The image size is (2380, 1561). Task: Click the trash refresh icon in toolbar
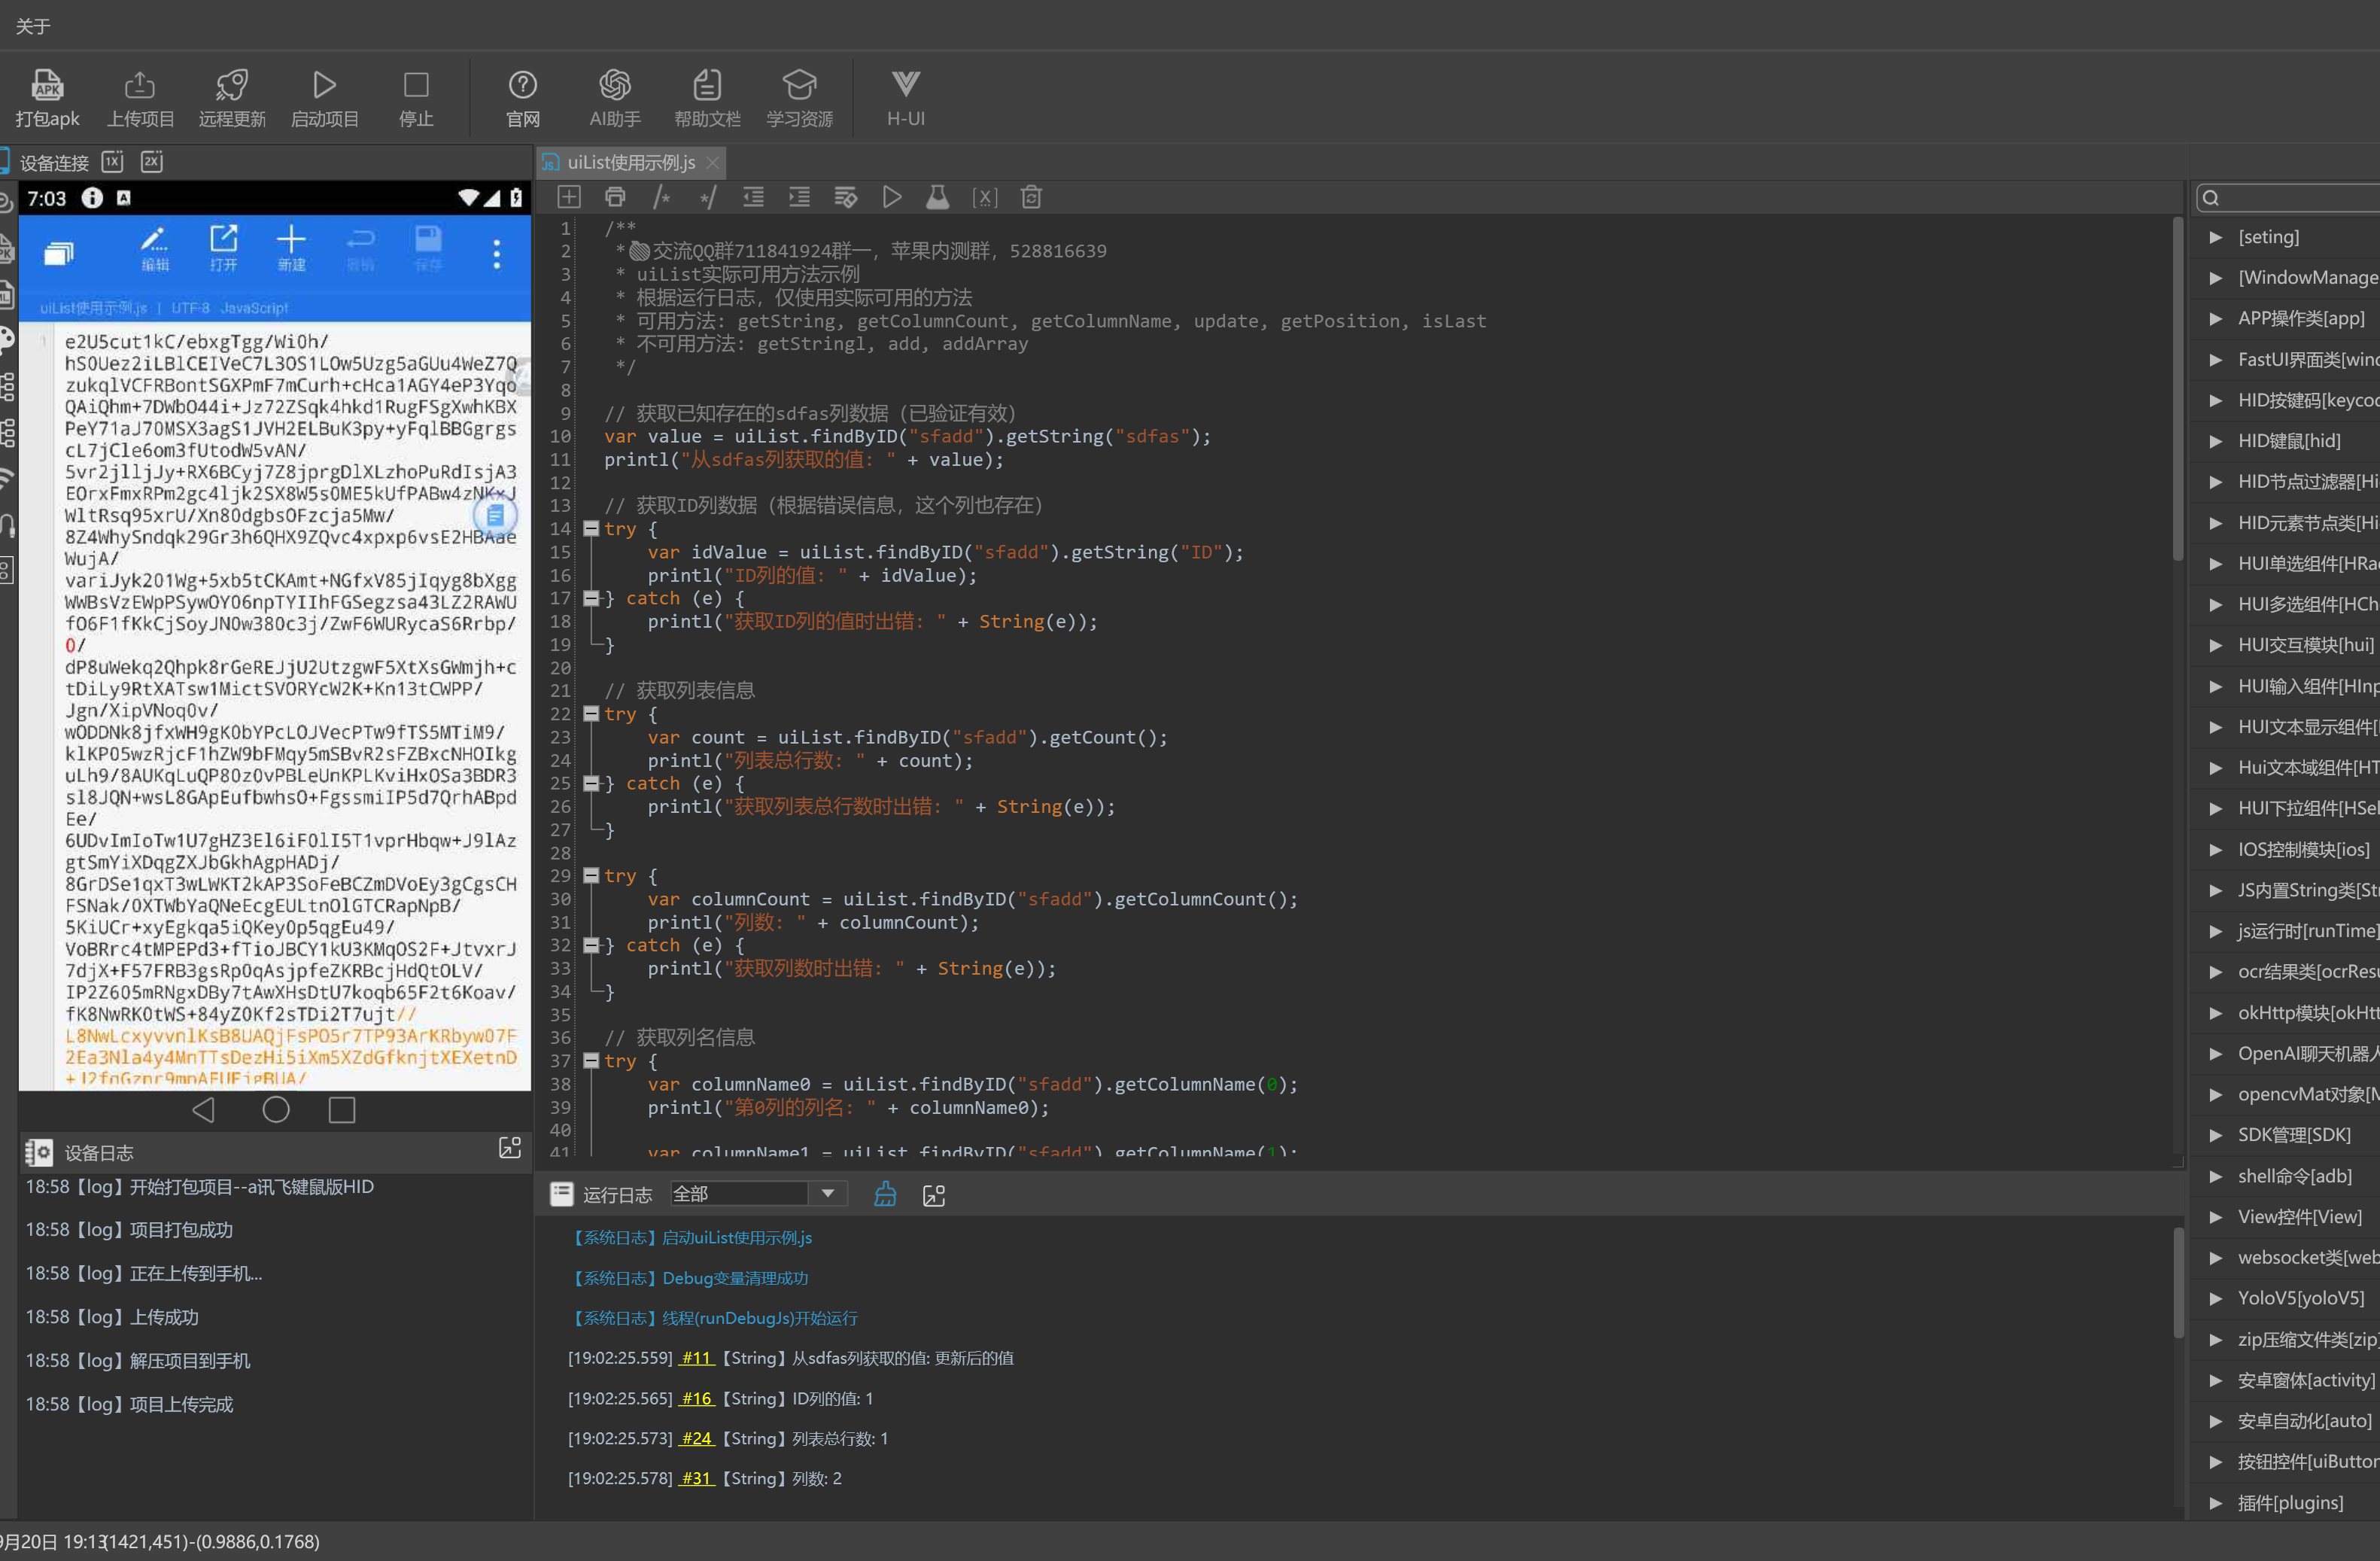(1031, 197)
